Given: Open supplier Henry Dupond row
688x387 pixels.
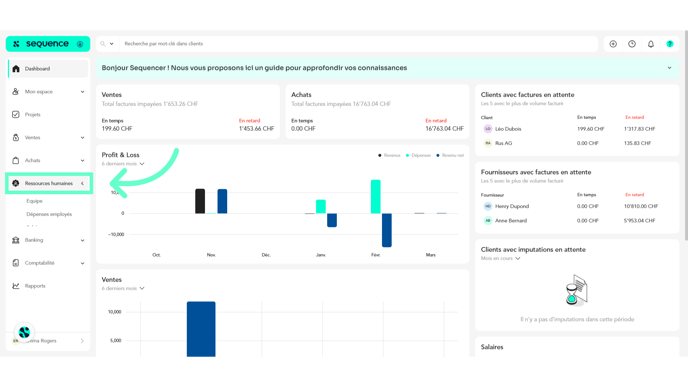Looking at the screenshot, I should (x=577, y=206).
